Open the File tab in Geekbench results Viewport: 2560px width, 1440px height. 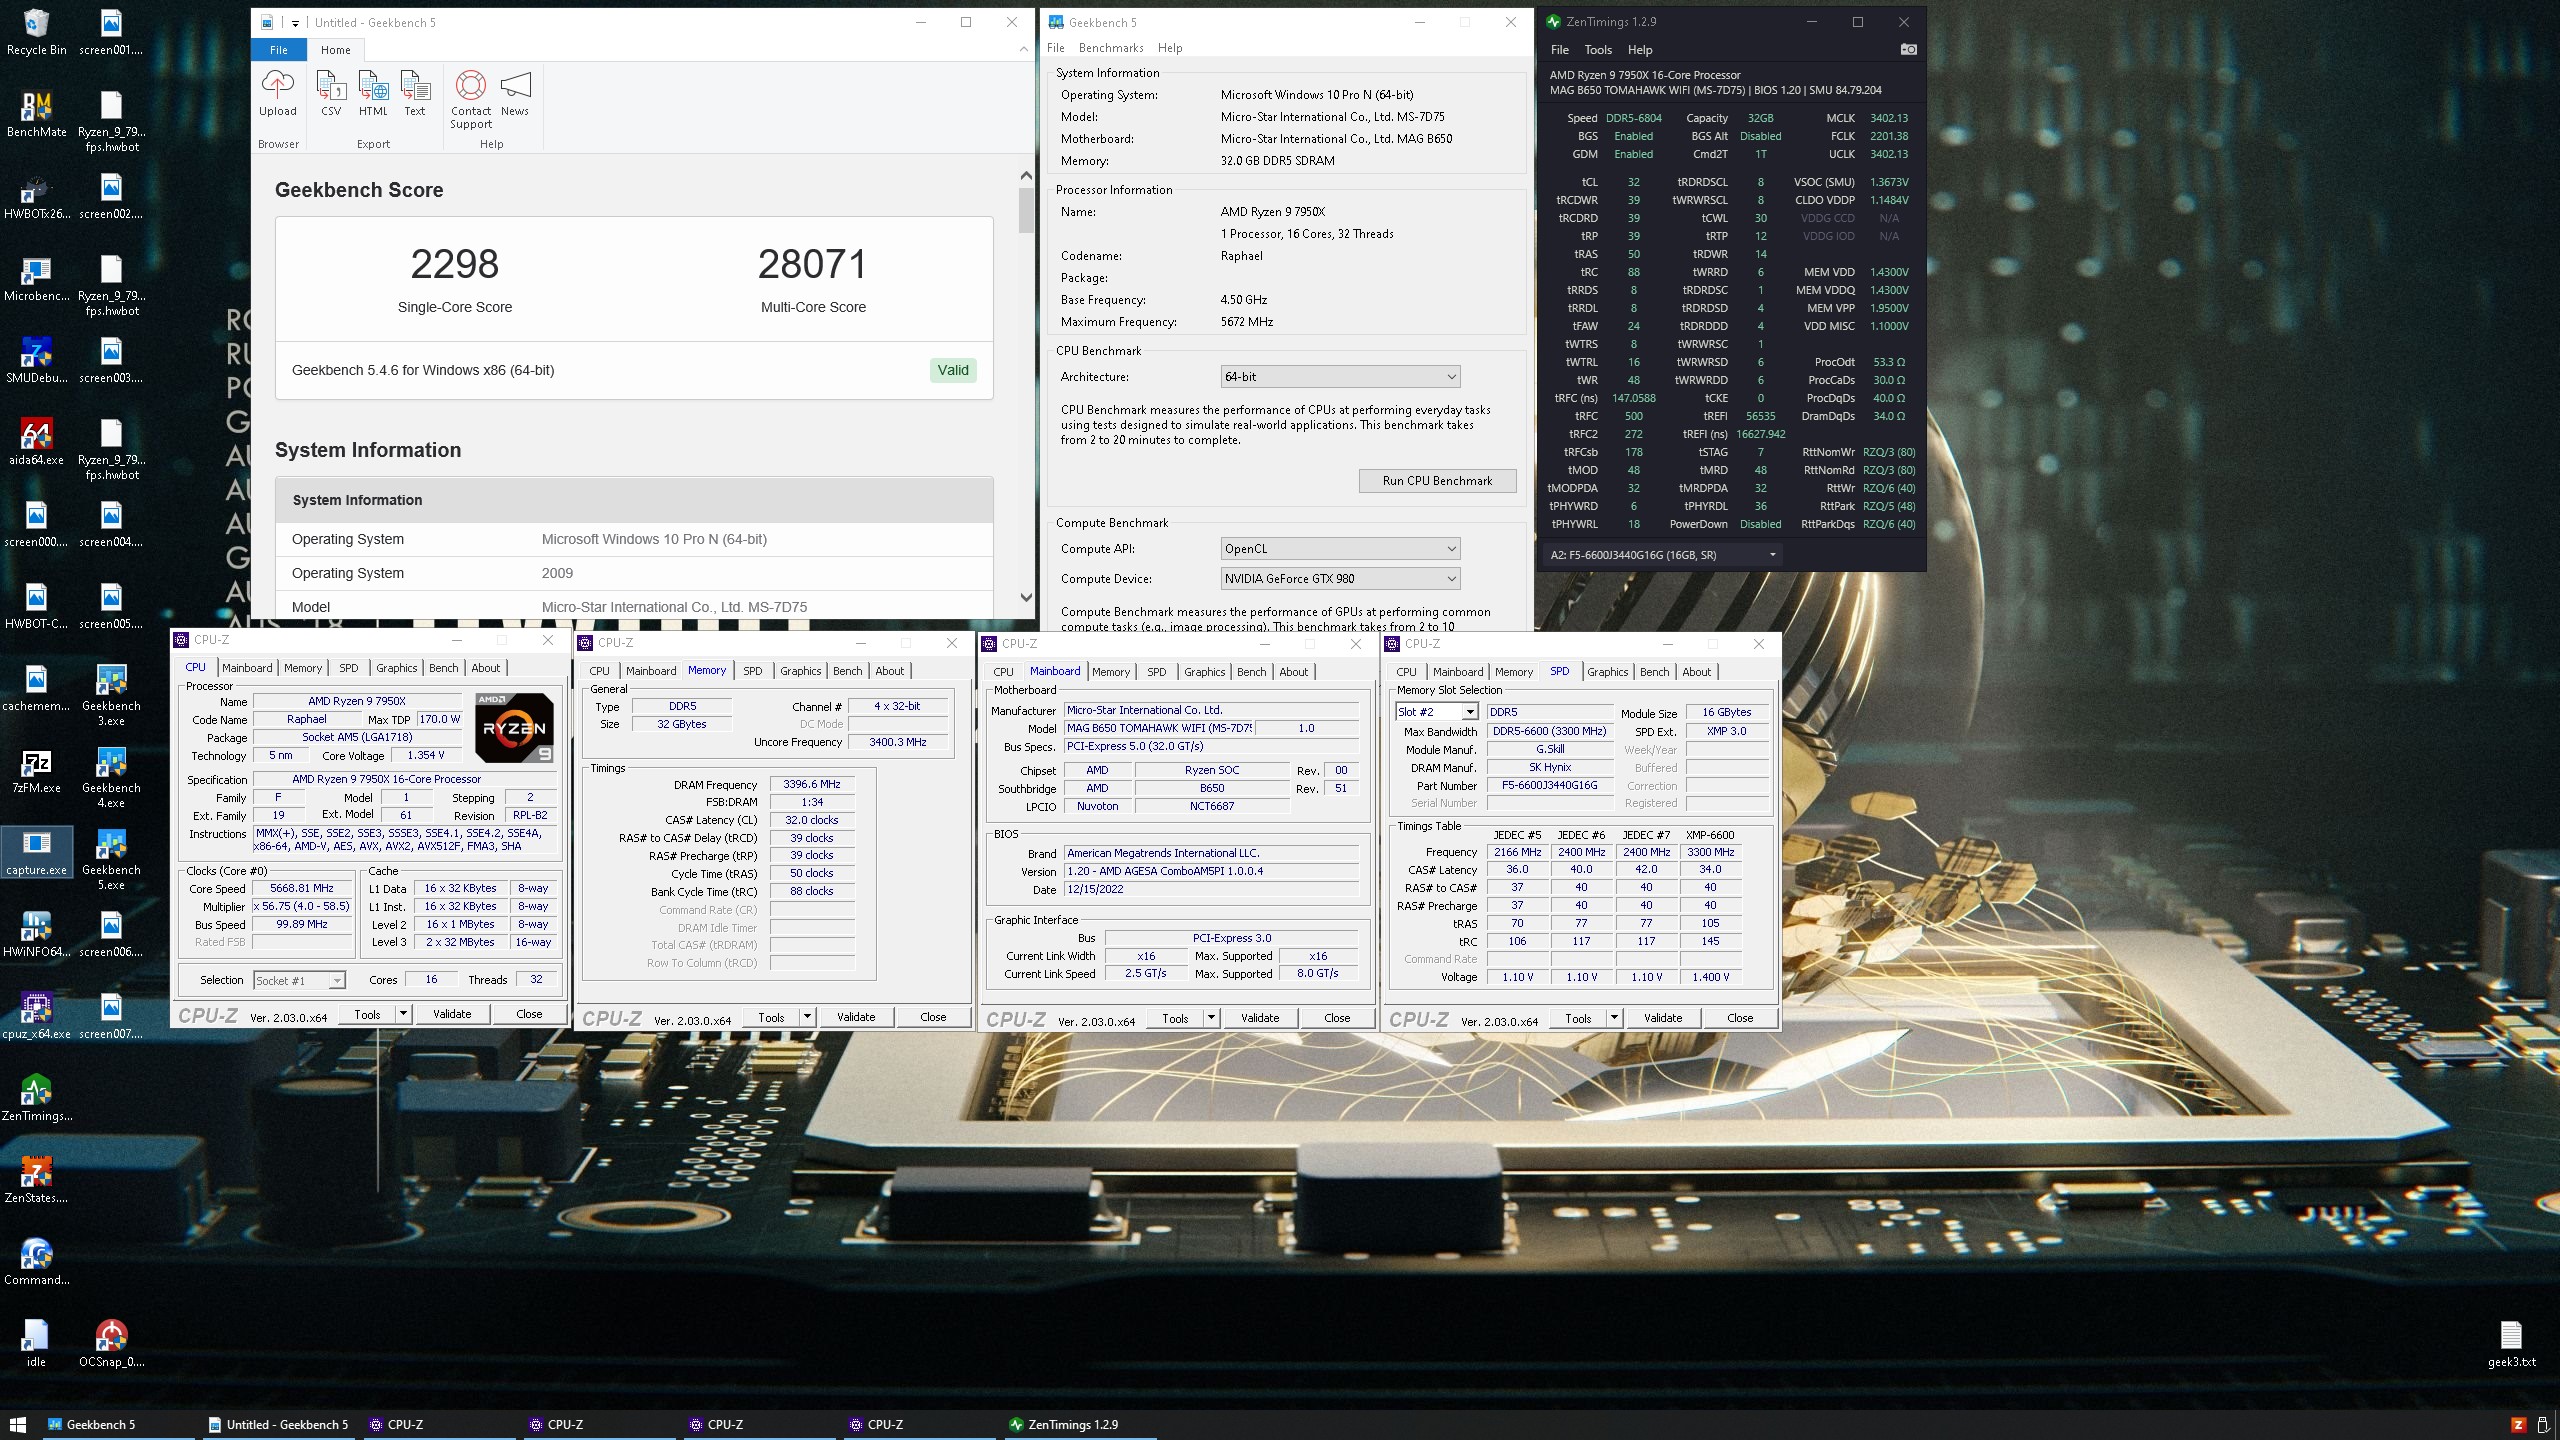[279, 50]
